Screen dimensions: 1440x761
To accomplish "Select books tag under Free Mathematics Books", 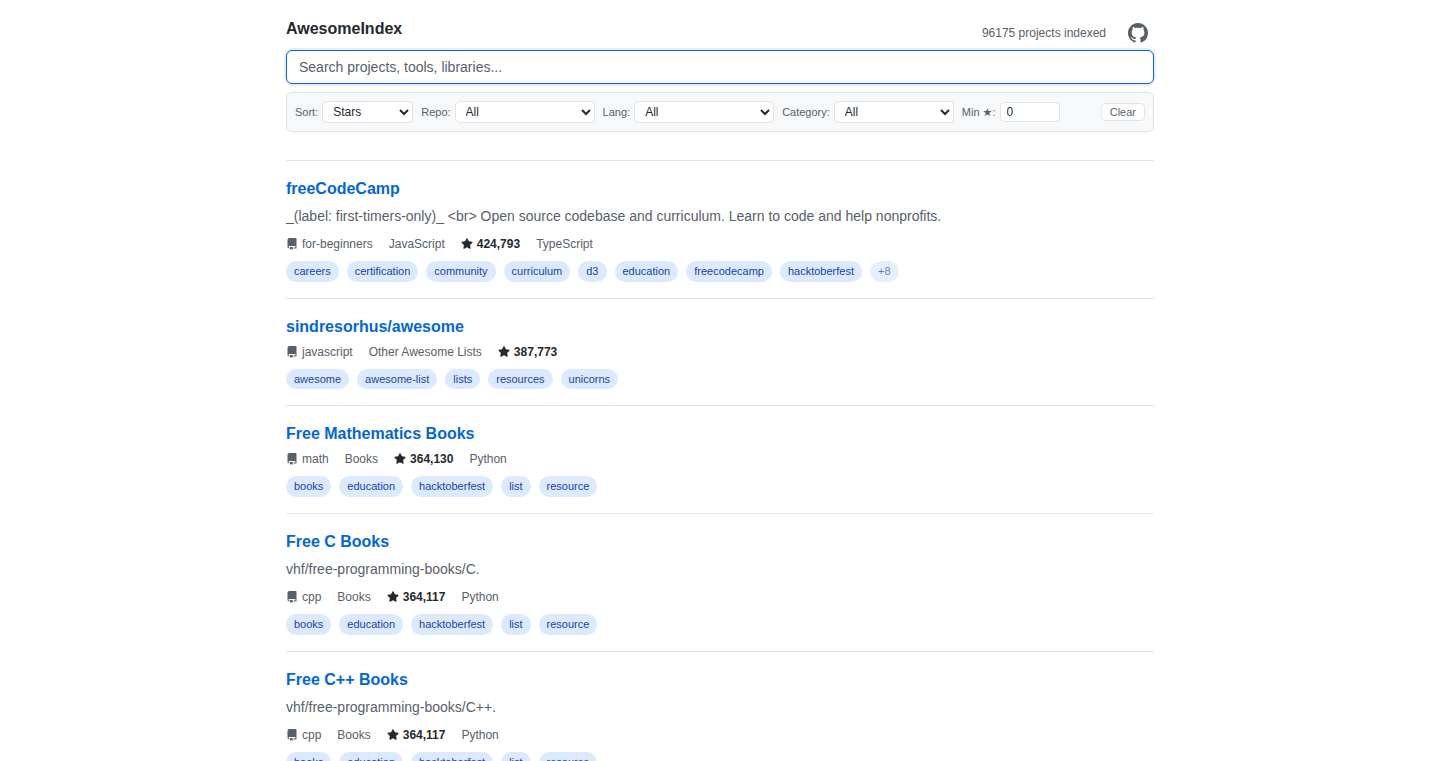I will pyautogui.click(x=308, y=486).
